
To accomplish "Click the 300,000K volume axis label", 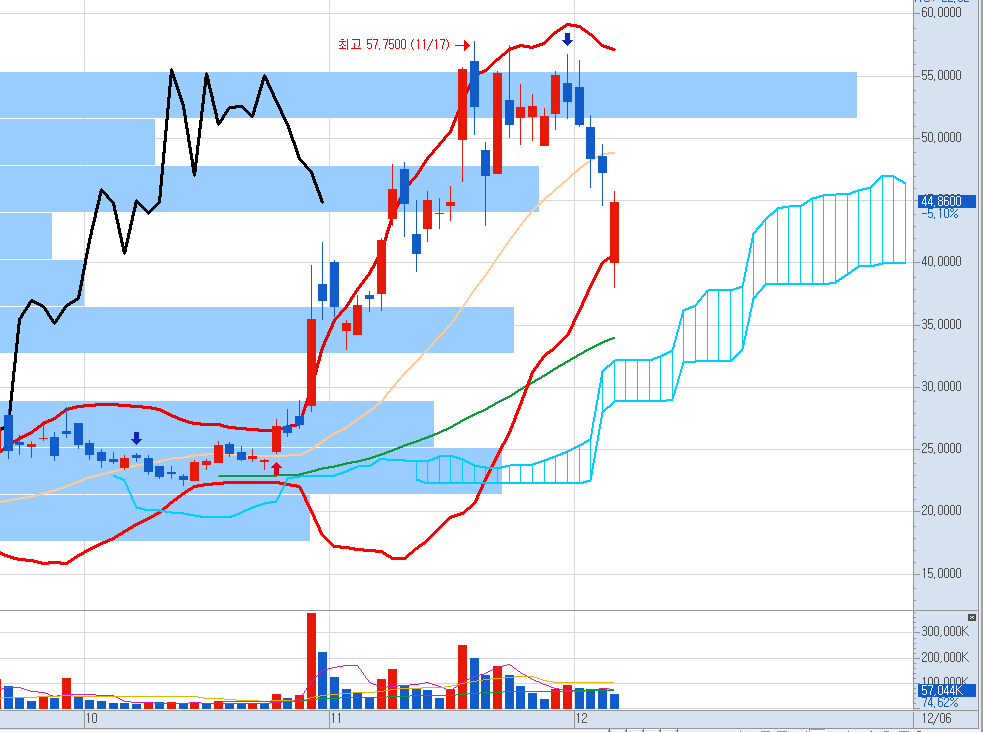I will pos(945,631).
